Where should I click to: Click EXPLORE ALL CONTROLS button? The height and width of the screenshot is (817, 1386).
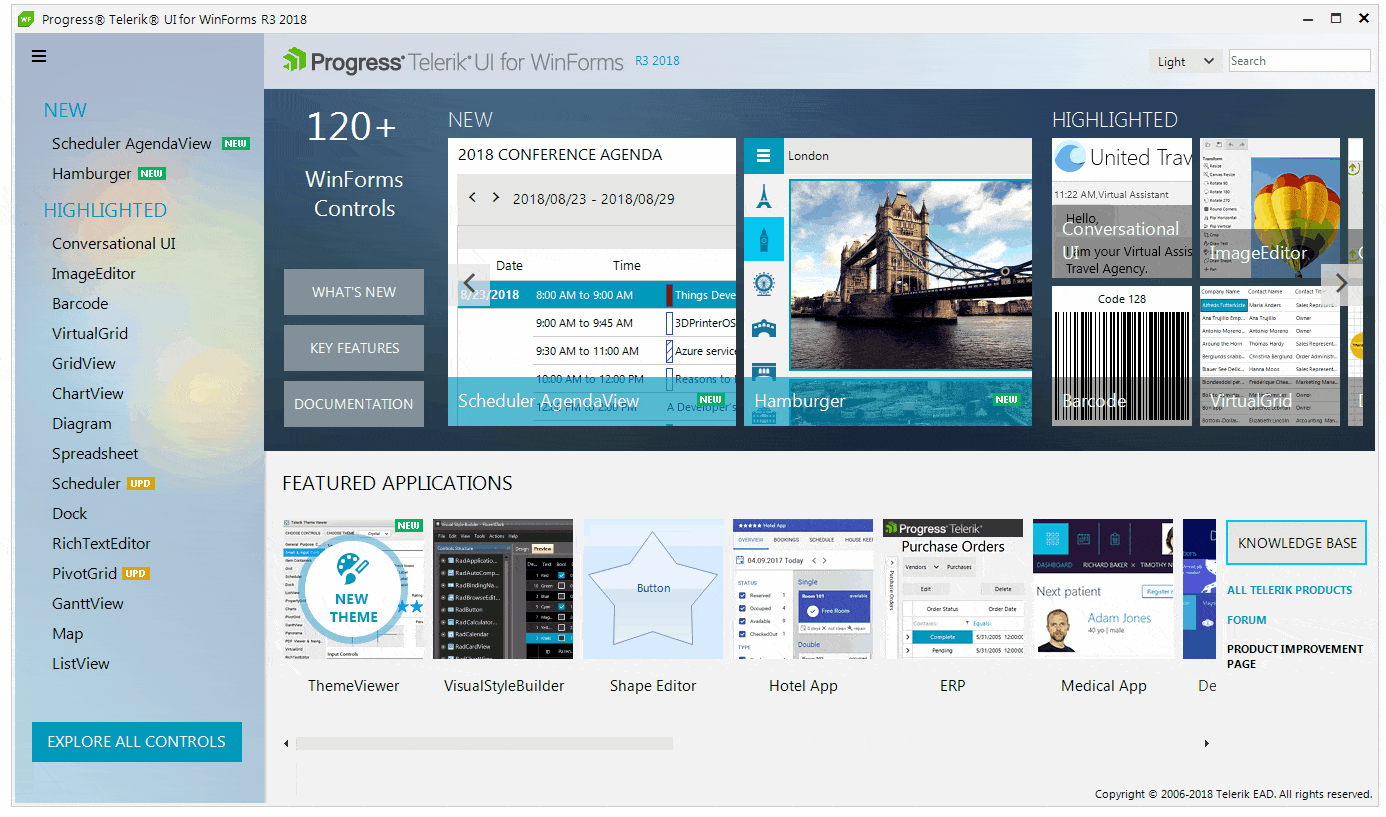[137, 742]
